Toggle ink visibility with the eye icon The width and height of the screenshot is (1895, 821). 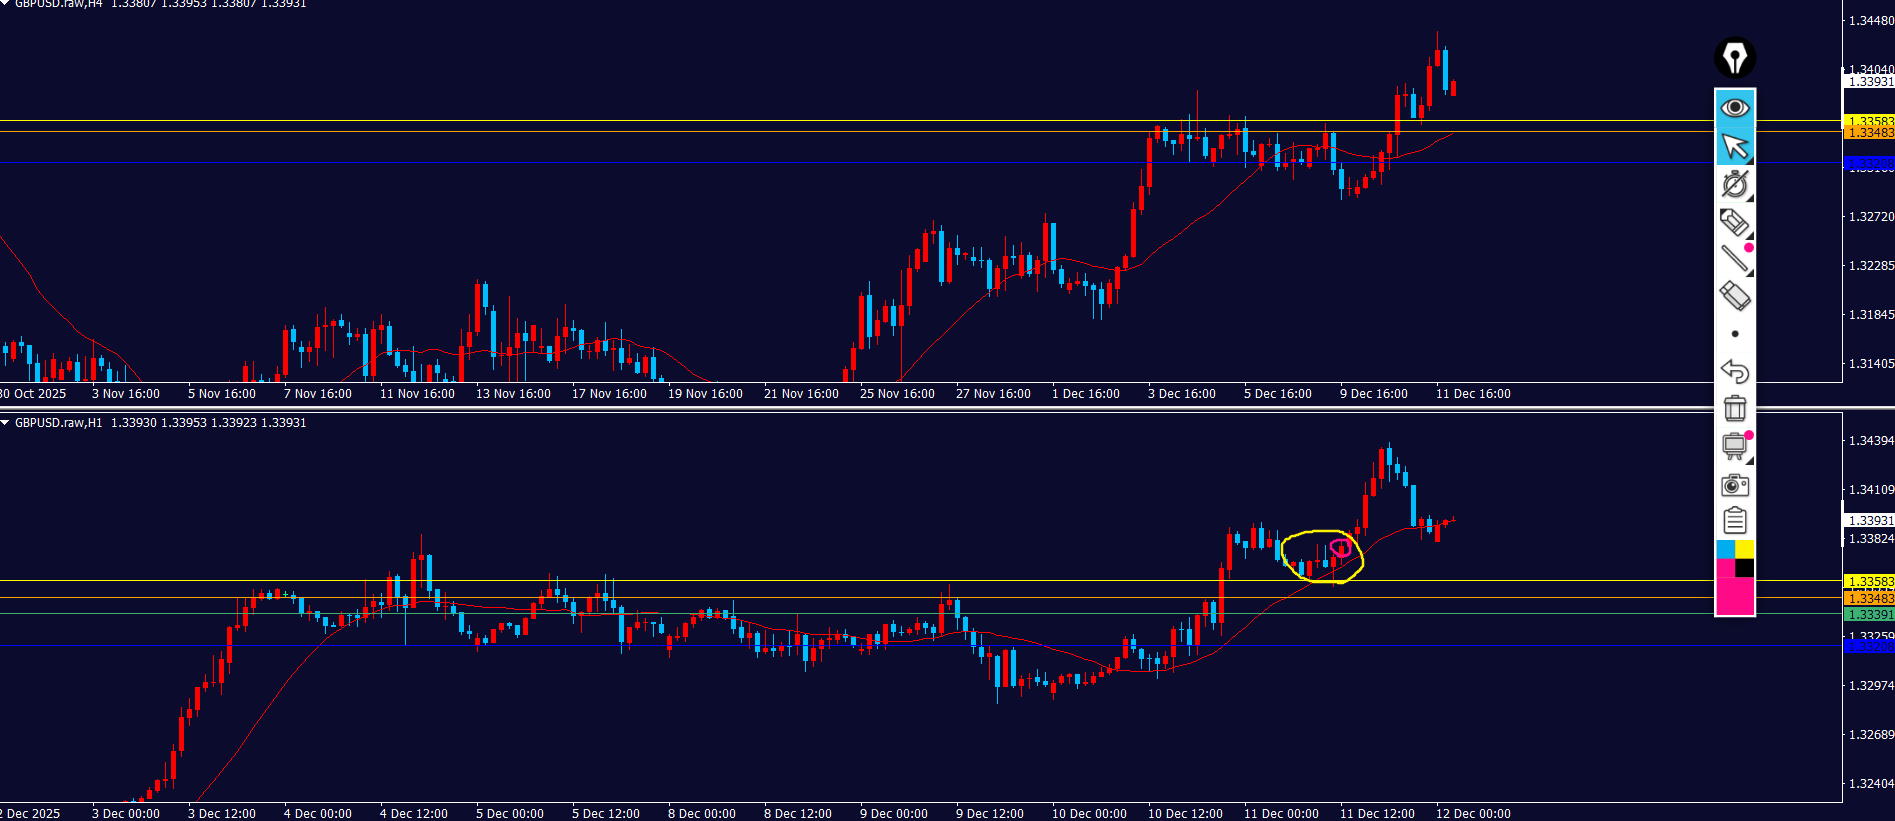click(x=1734, y=107)
